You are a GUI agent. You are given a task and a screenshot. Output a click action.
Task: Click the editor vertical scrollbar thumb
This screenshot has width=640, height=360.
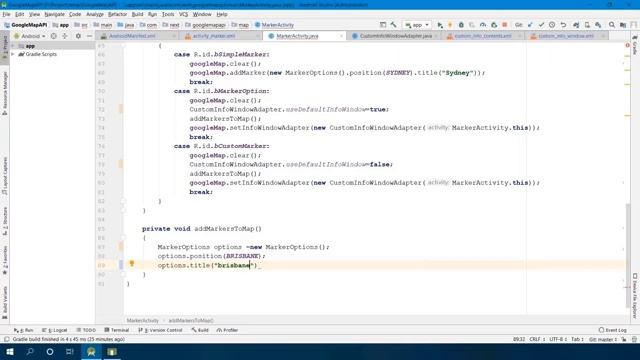click(628, 255)
